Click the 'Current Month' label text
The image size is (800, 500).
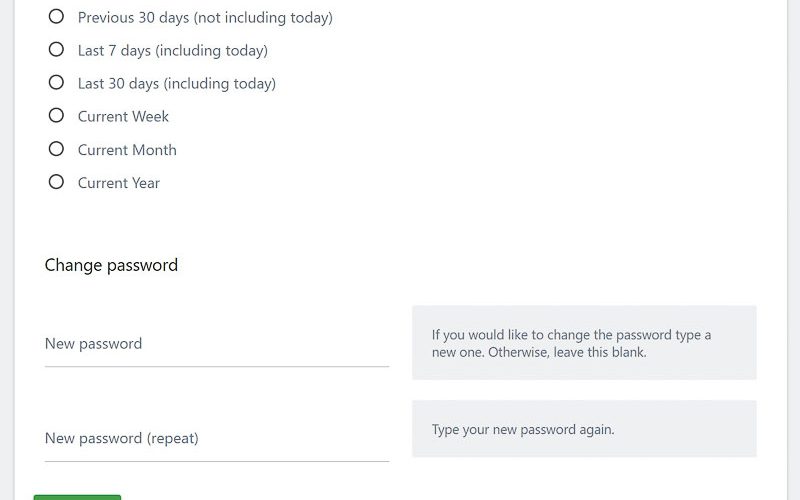point(127,150)
